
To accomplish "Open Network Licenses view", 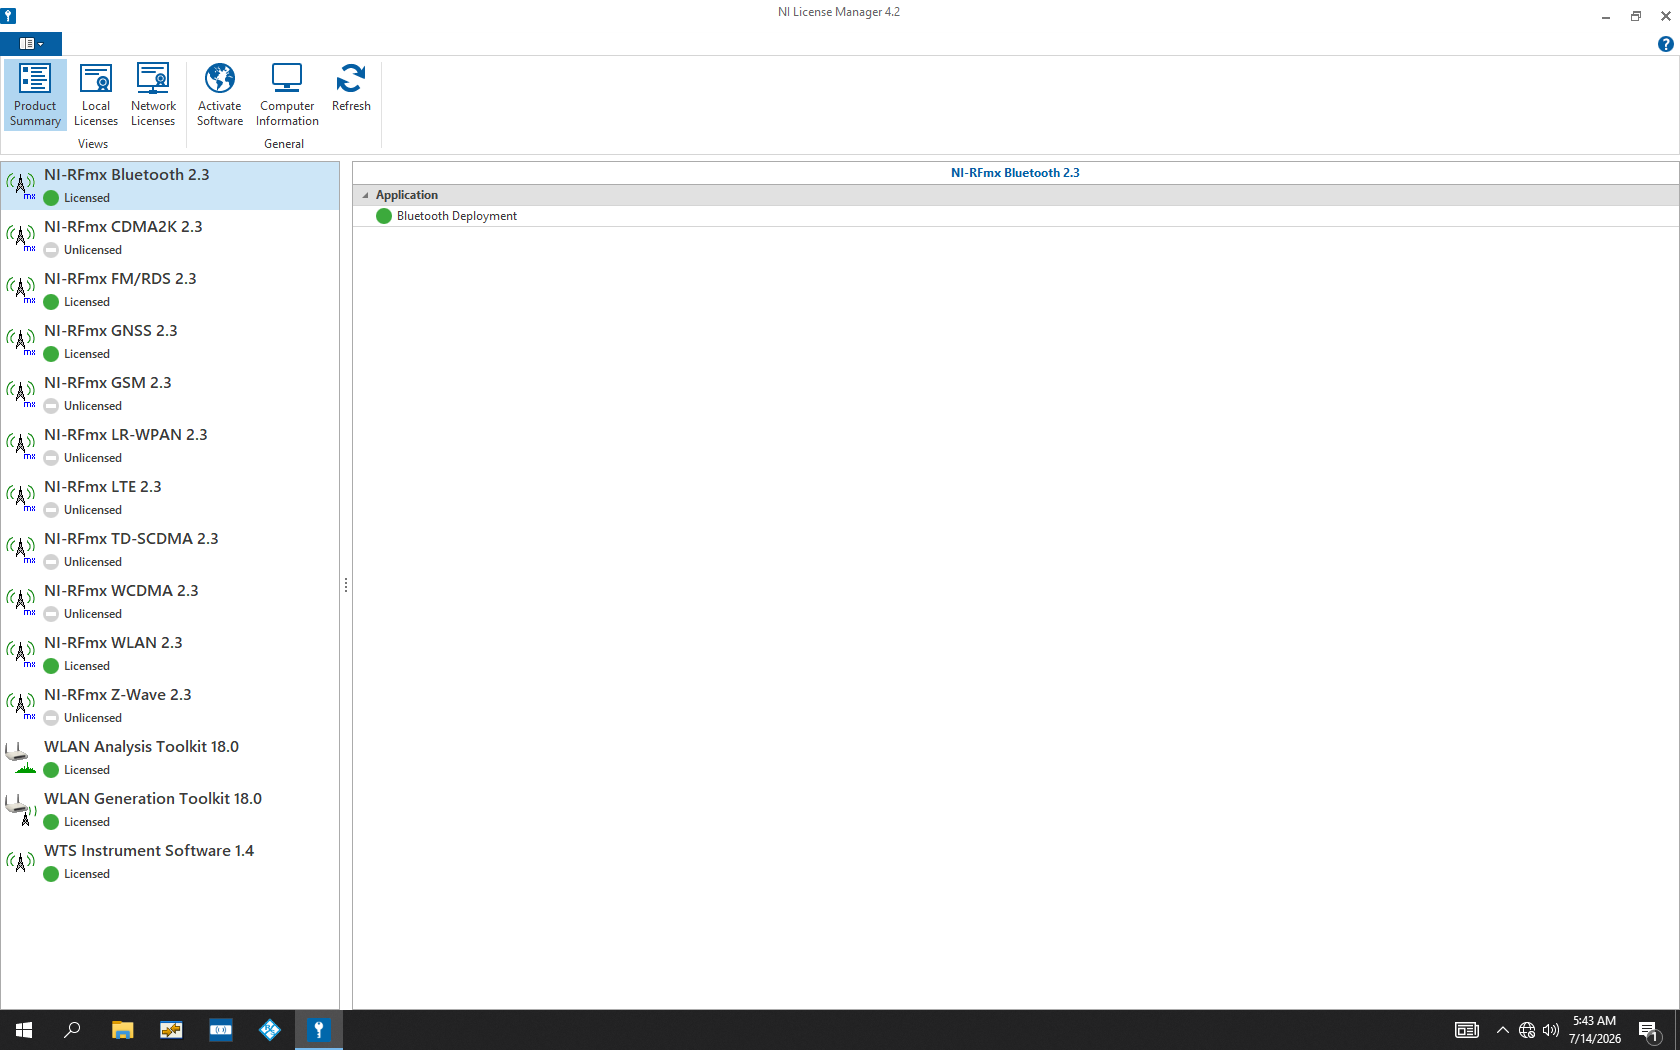I will coord(153,95).
